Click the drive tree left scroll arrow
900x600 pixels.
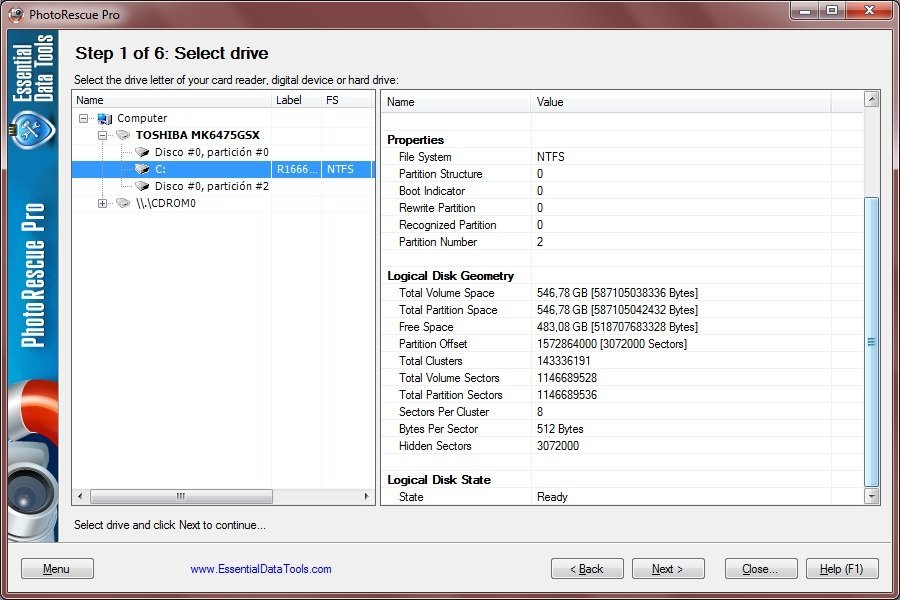[x=80, y=496]
